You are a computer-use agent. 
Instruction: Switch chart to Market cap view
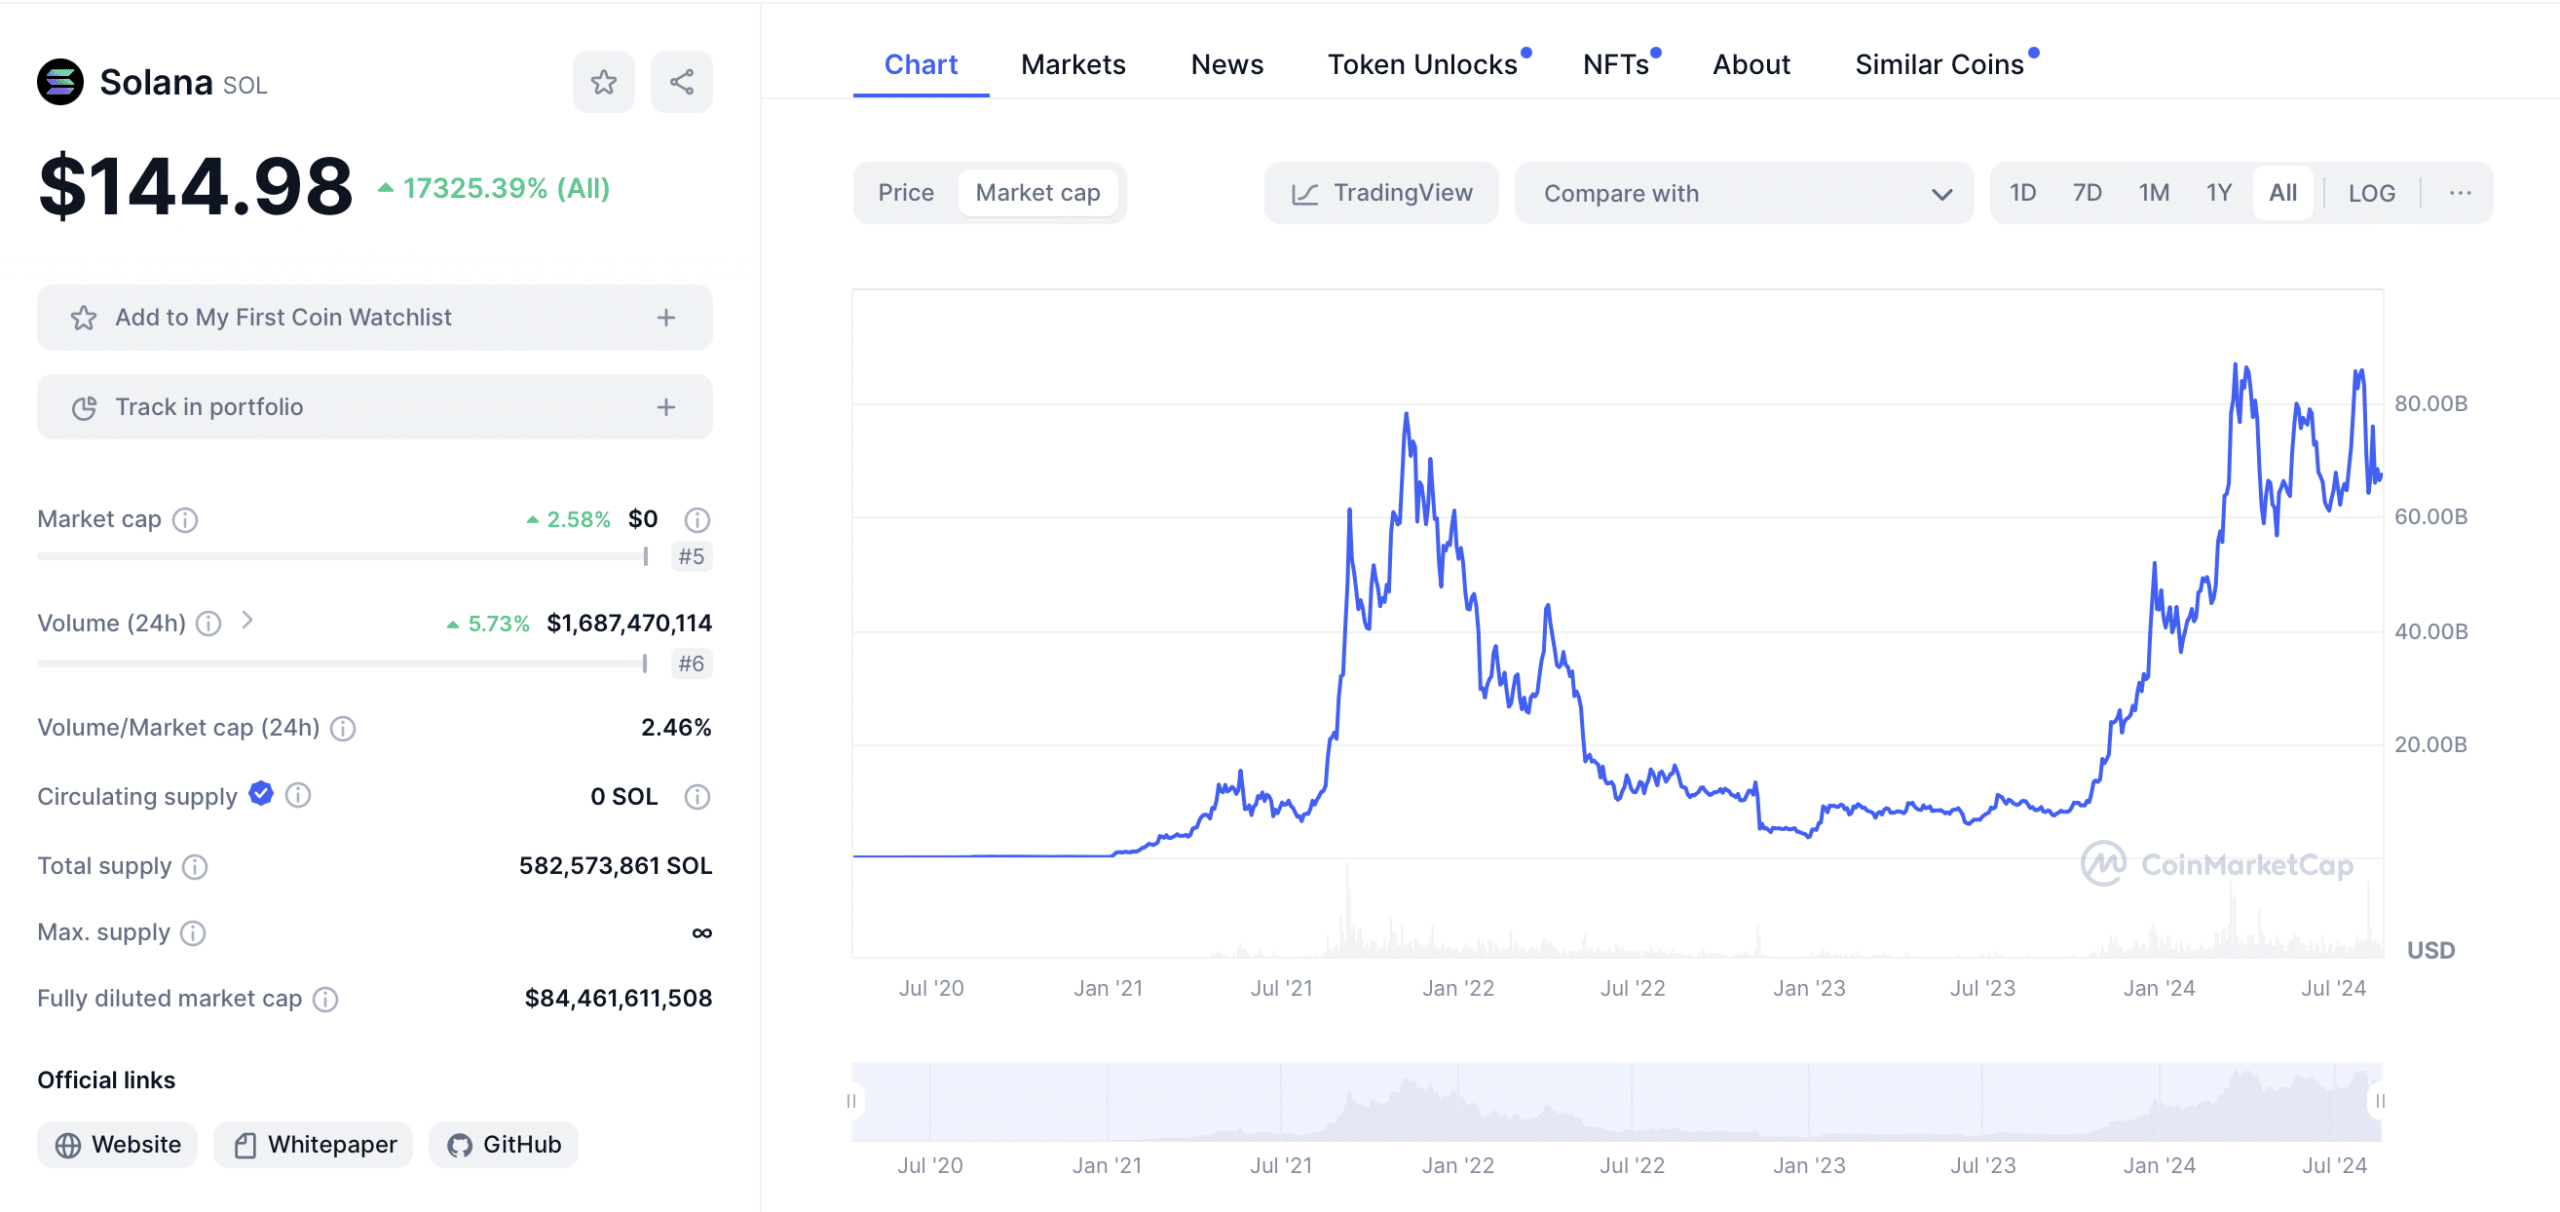pyautogui.click(x=1038, y=193)
